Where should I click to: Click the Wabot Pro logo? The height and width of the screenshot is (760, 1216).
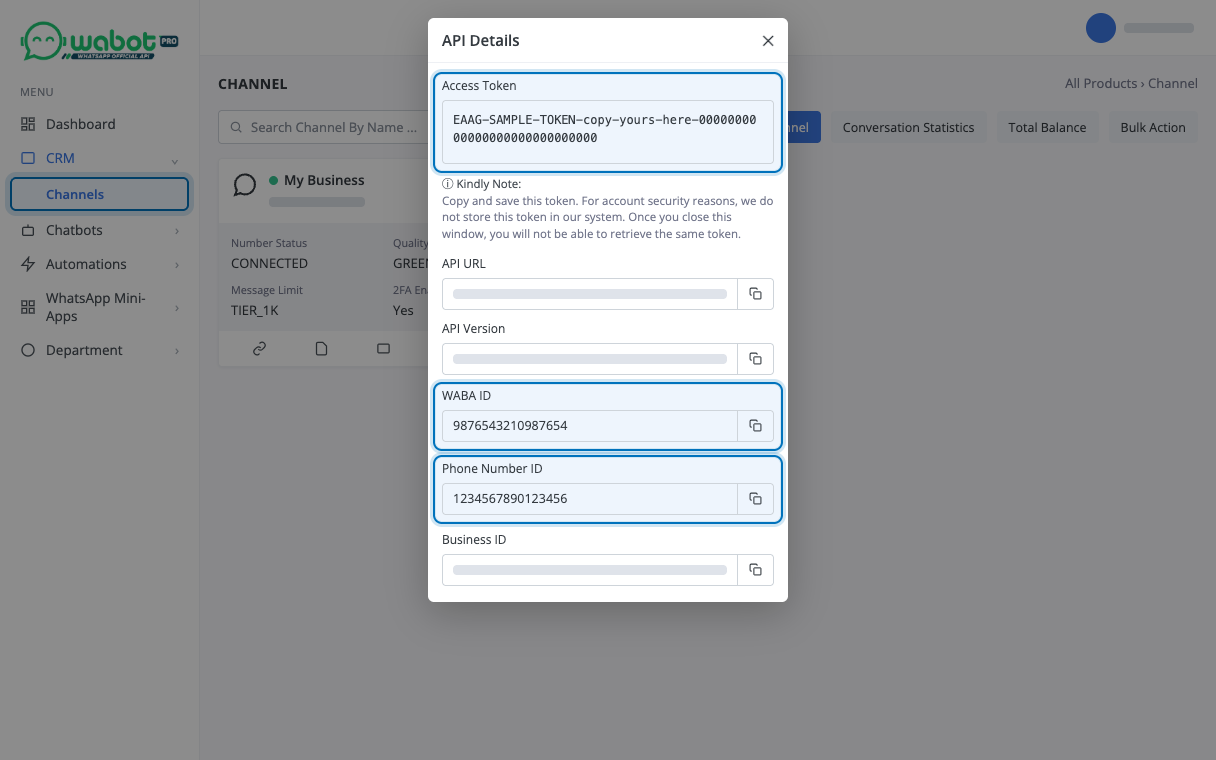(99, 42)
